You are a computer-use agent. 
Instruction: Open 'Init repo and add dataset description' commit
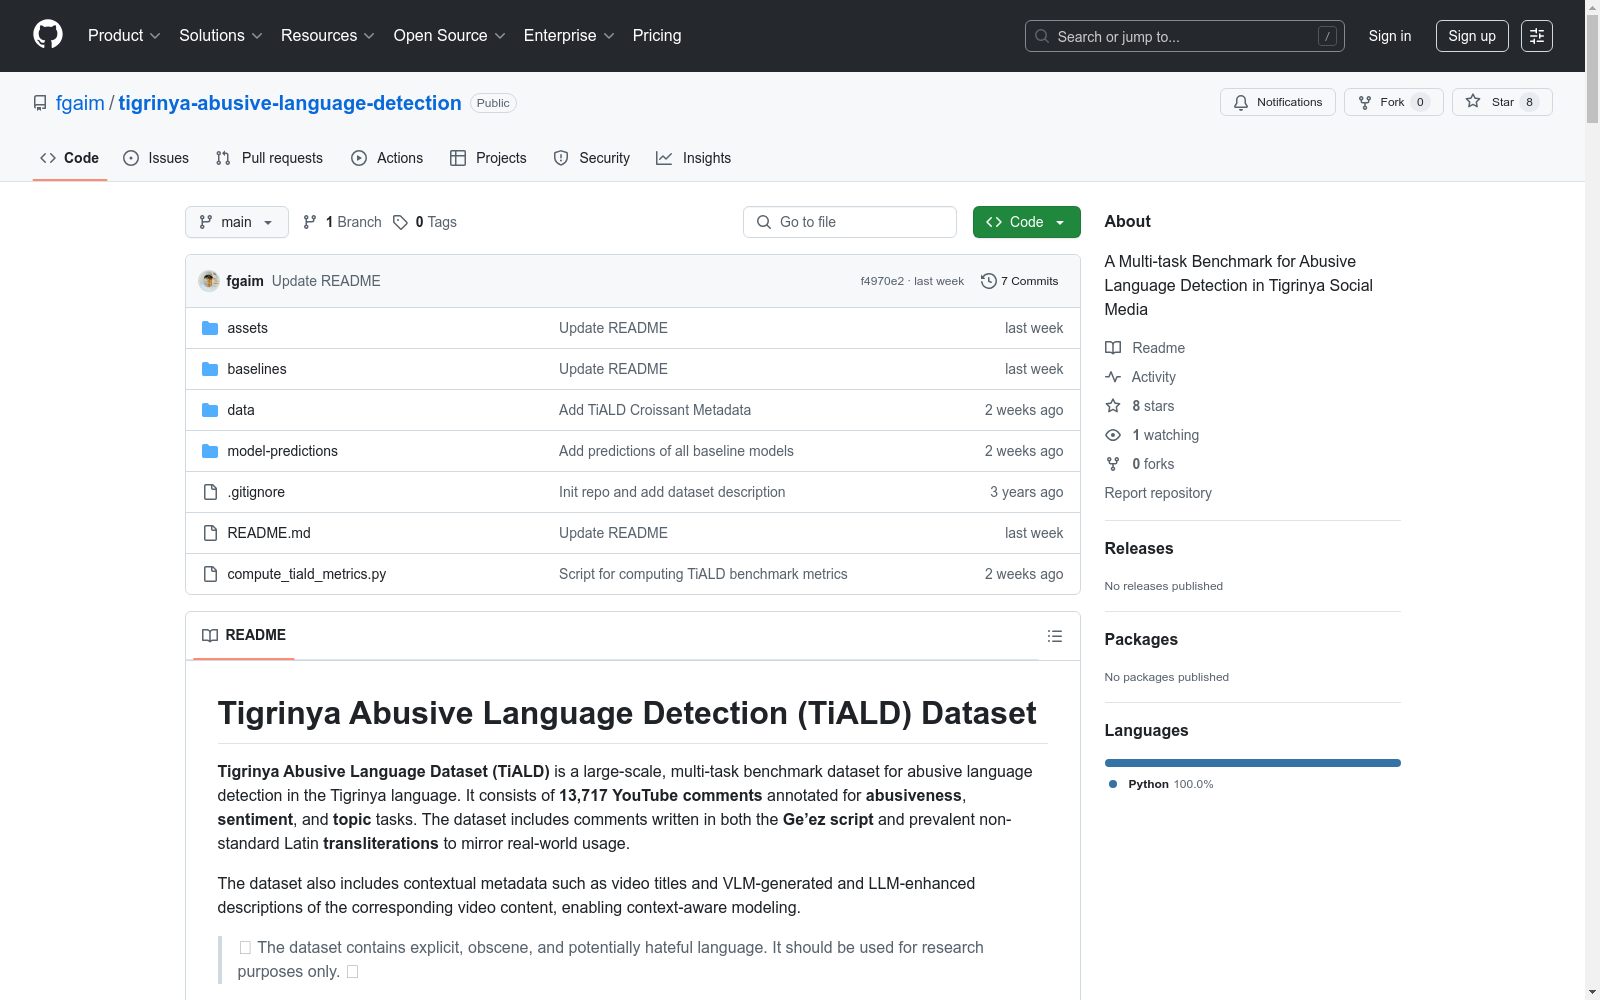(672, 492)
